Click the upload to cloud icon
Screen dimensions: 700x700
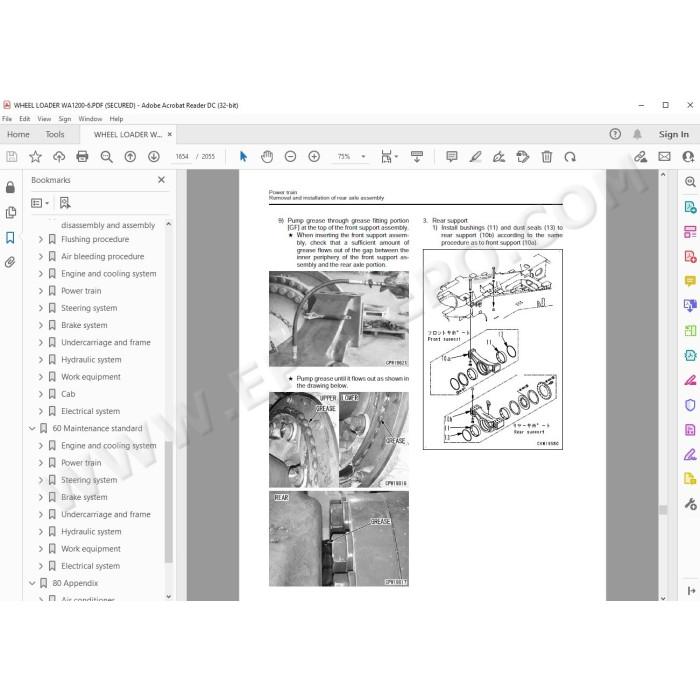59,157
